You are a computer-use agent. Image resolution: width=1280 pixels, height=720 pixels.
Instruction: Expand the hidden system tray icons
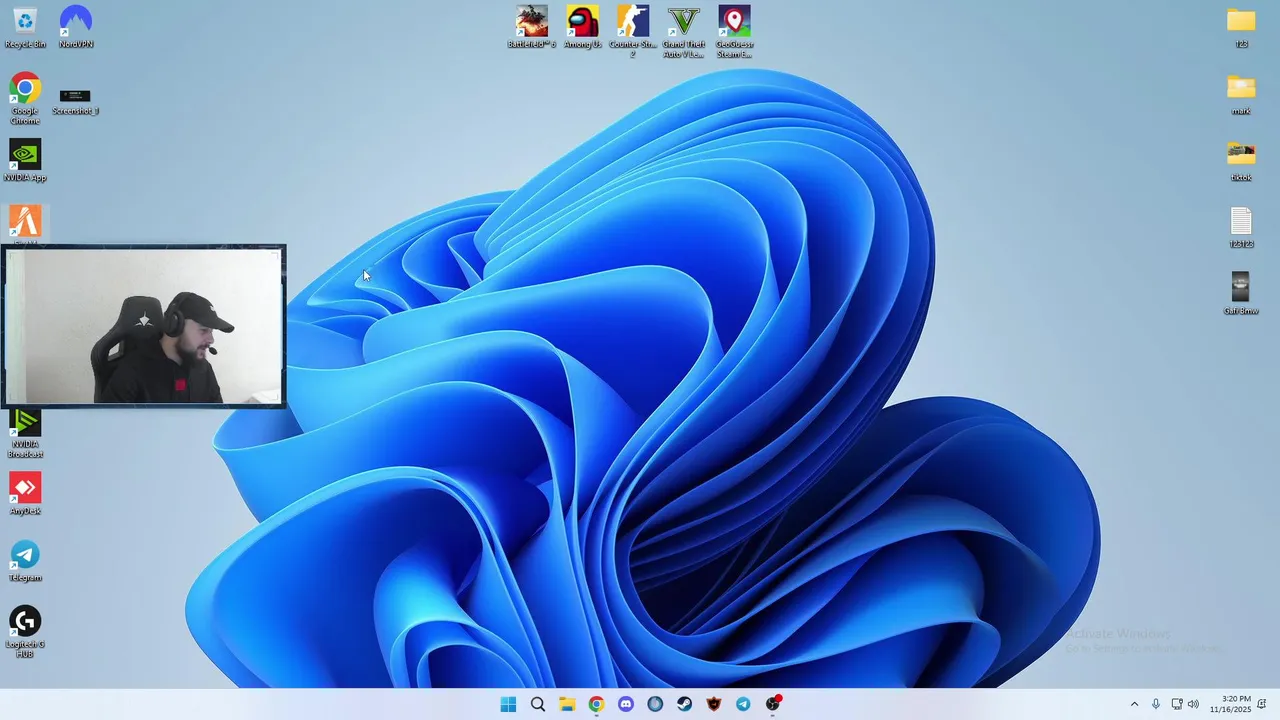(1134, 704)
